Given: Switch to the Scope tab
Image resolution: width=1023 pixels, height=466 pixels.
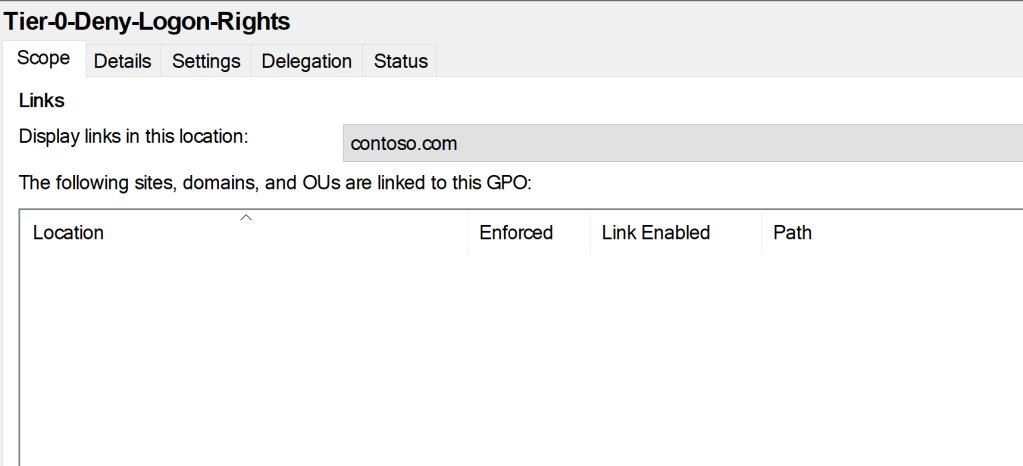Looking at the screenshot, I should pos(44,58).
